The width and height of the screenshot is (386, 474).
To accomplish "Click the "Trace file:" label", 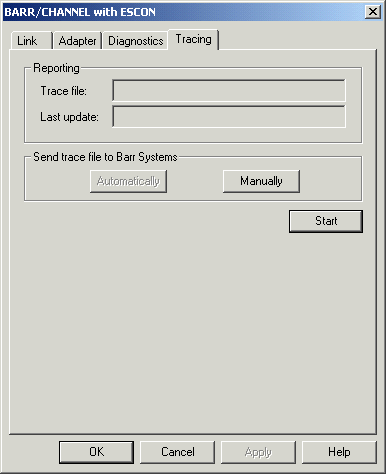I will 64,91.
